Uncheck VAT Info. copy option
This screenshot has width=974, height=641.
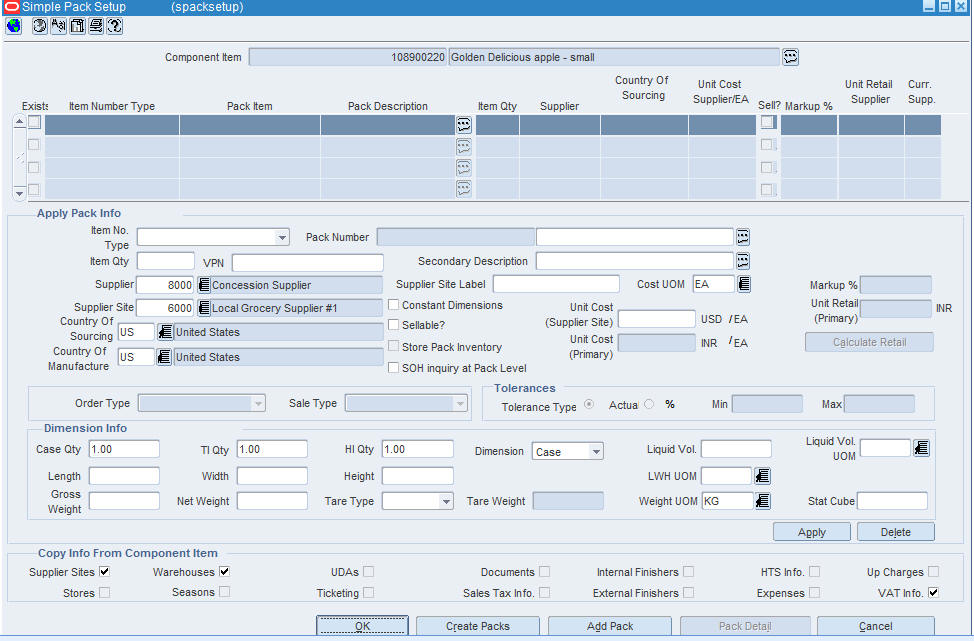(x=933, y=593)
